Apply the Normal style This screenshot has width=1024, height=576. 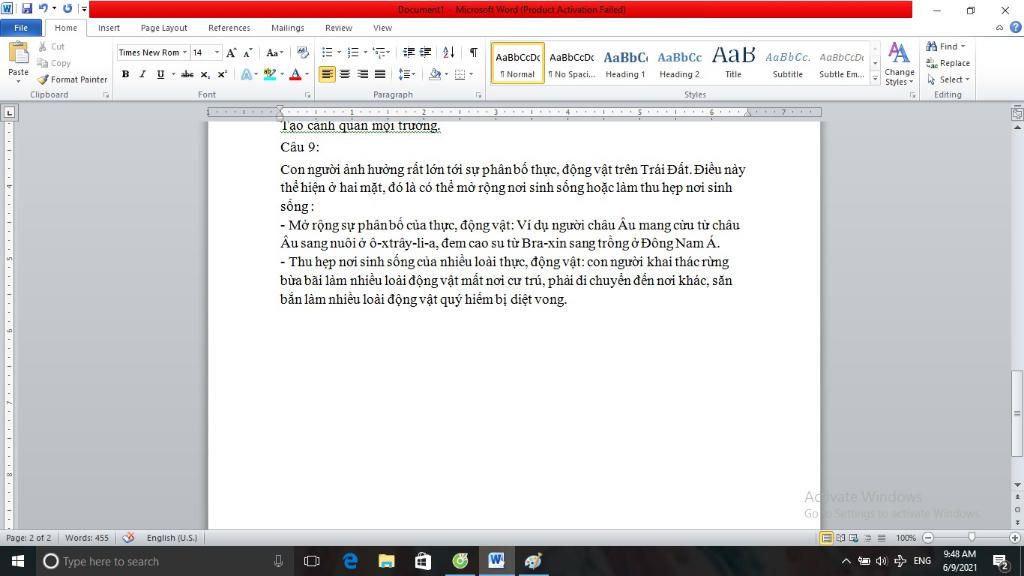click(x=517, y=63)
